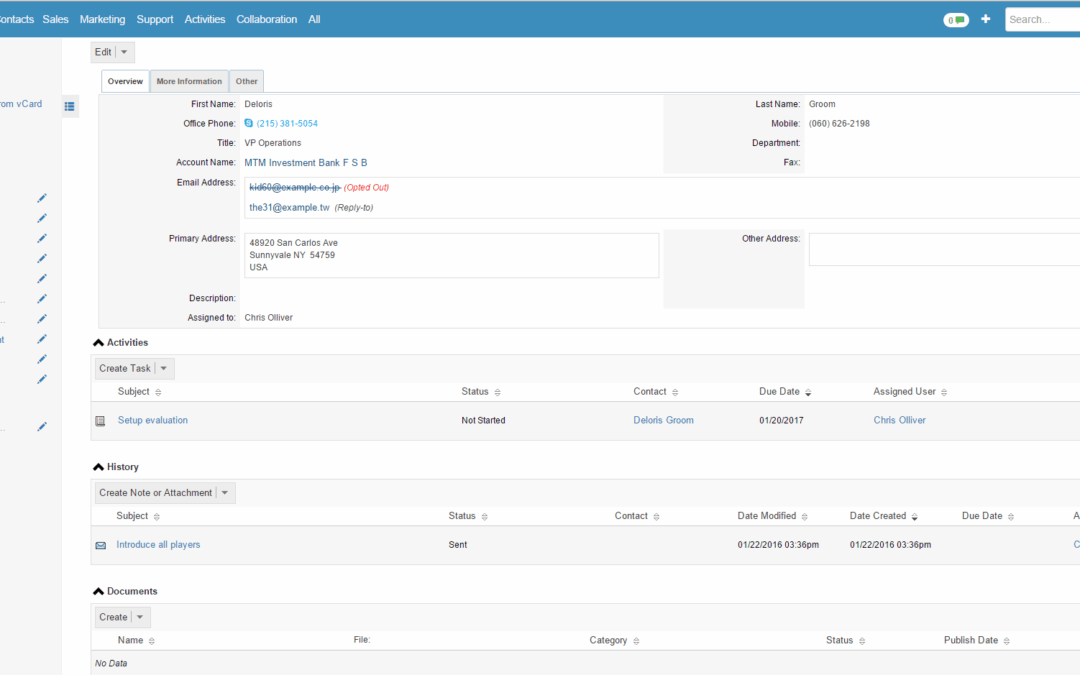Click the Sent status in History
Screen dimensions: 1080x675
pyautogui.click(x=458, y=545)
